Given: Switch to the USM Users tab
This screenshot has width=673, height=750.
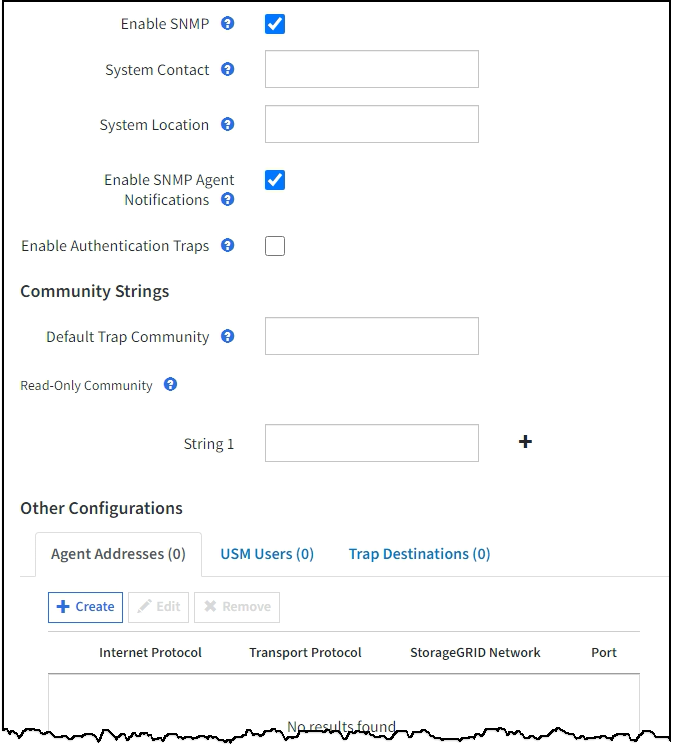Looking at the screenshot, I should pyautogui.click(x=267, y=554).
